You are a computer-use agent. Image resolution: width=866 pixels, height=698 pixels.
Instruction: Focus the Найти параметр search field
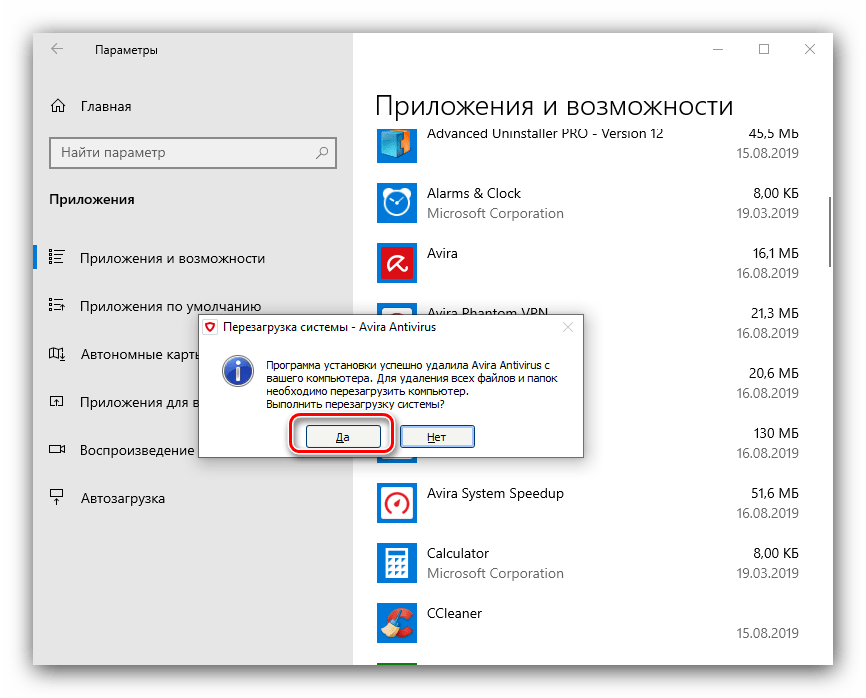[x=180, y=153]
